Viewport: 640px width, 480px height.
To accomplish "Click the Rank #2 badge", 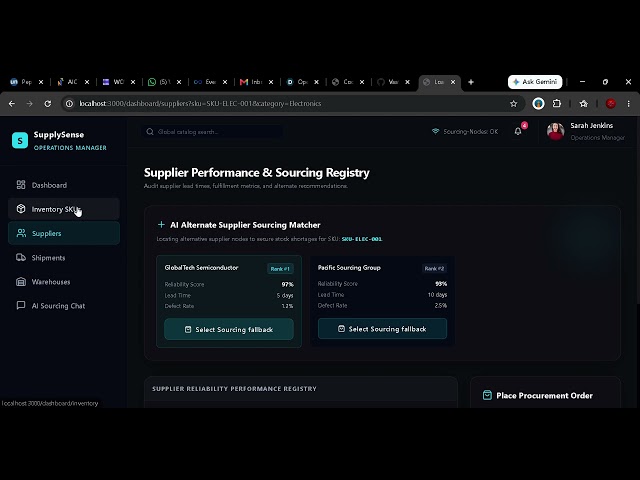I will pyautogui.click(x=434, y=268).
